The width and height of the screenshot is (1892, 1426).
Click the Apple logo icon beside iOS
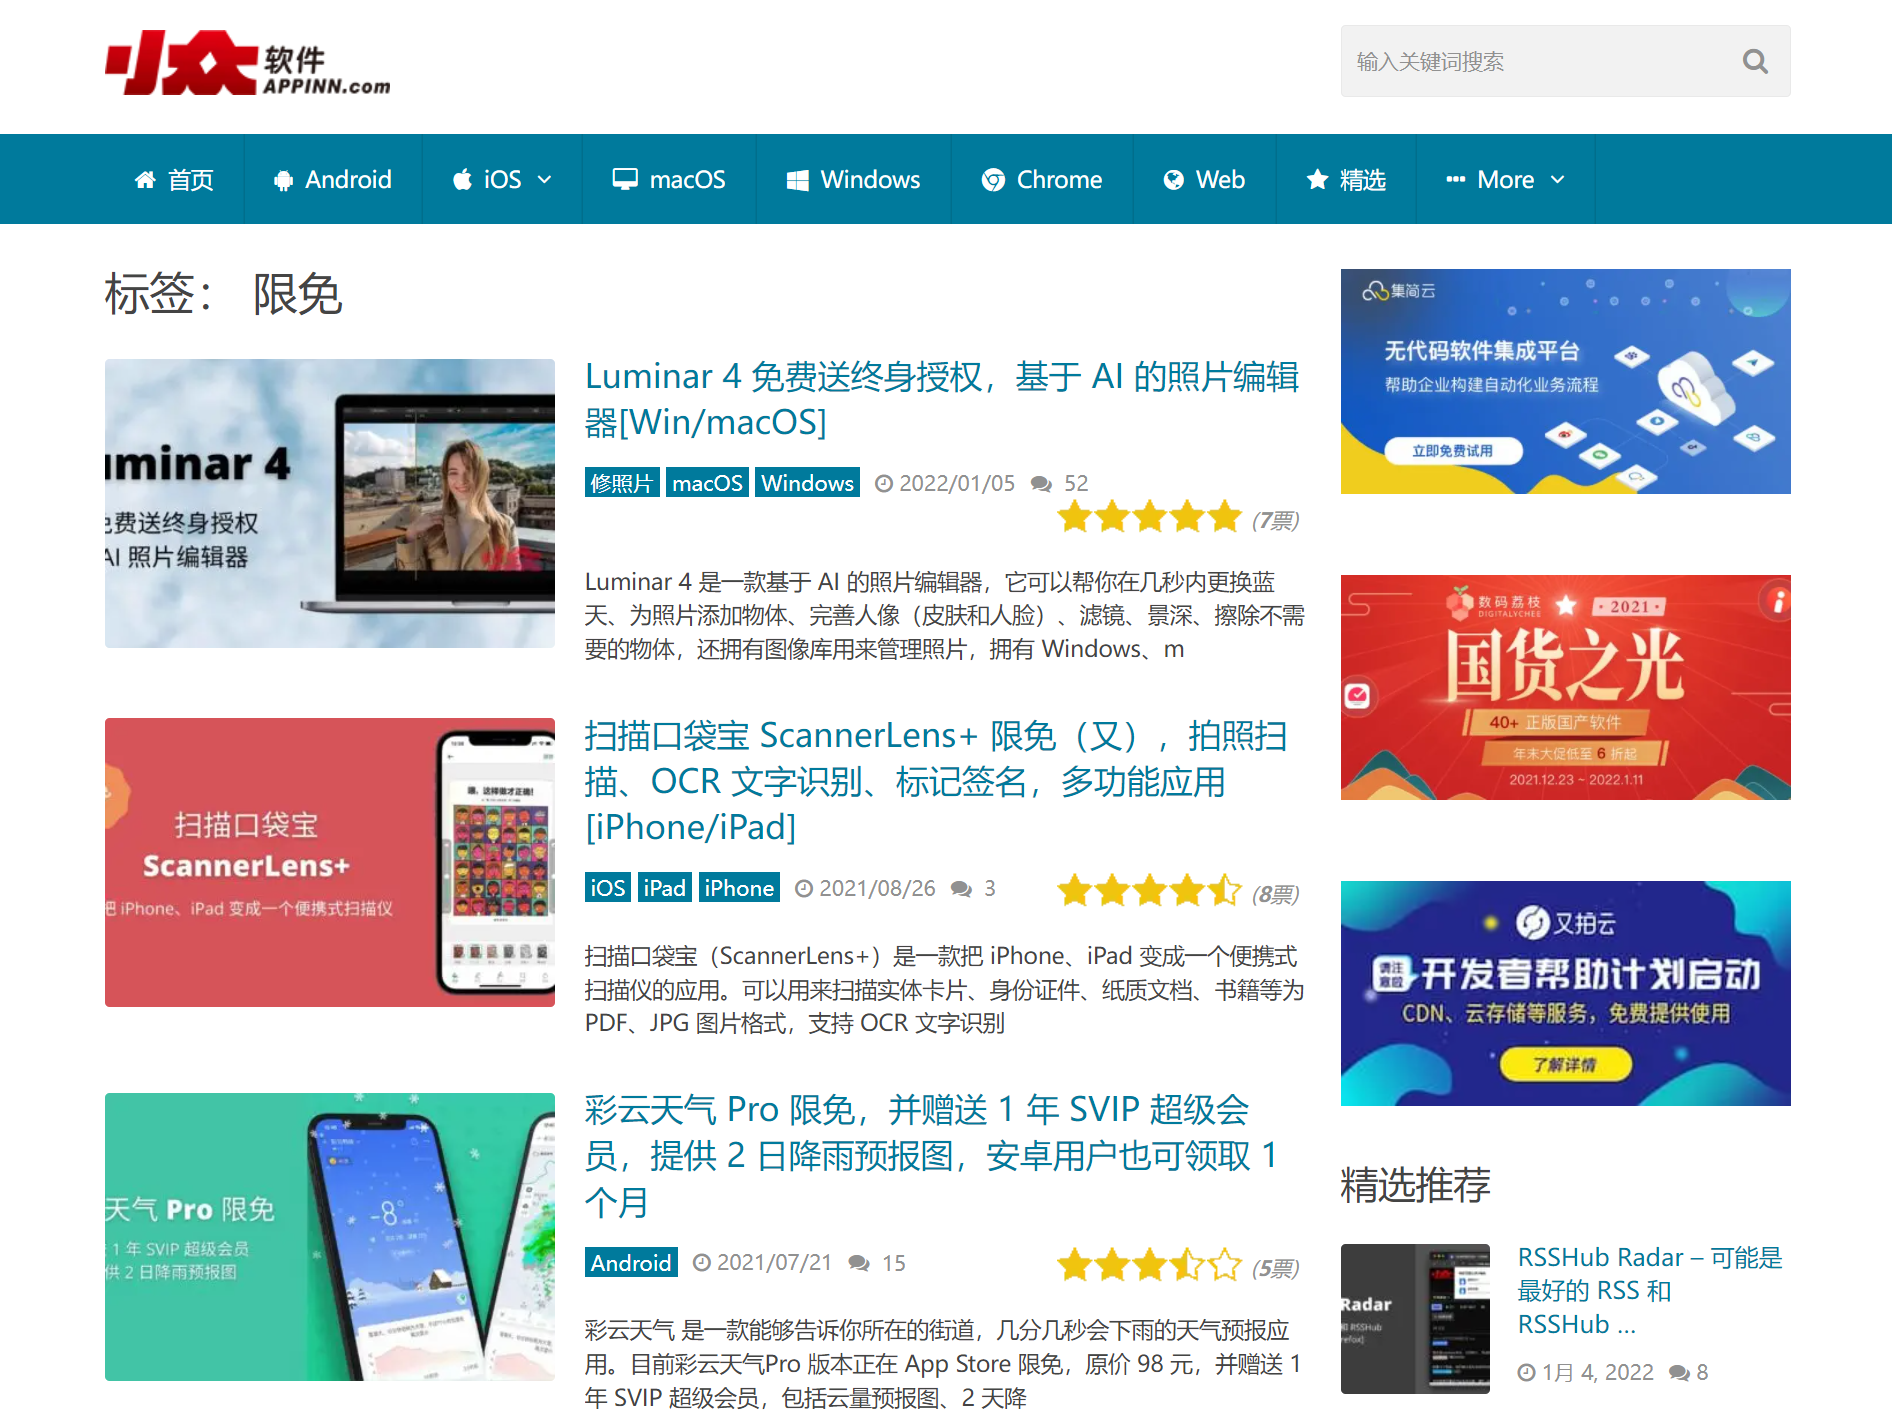coord(462,179)
